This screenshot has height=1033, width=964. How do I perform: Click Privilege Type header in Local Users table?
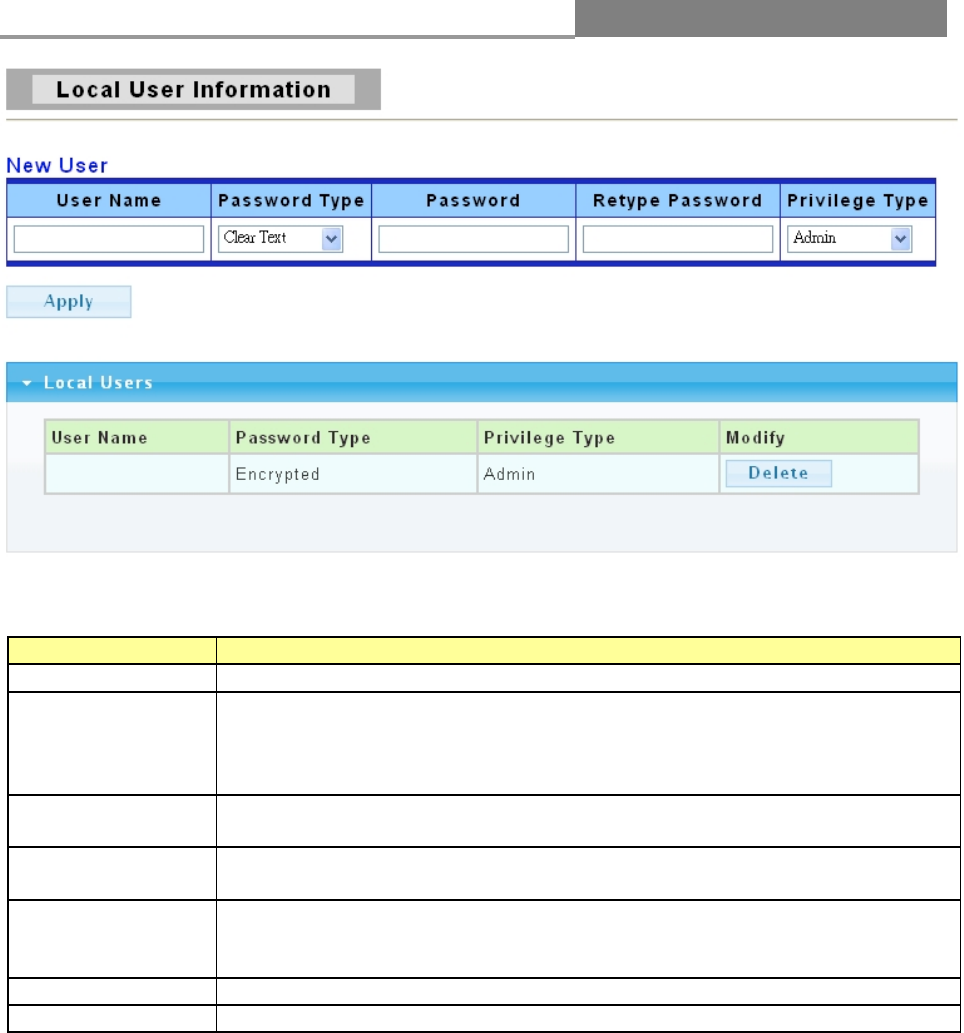click(598, 437)
